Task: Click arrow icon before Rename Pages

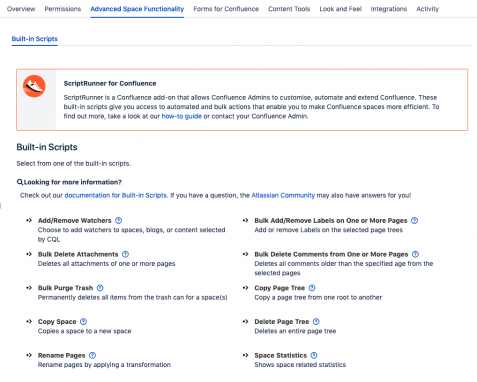Action: (29, 355)
